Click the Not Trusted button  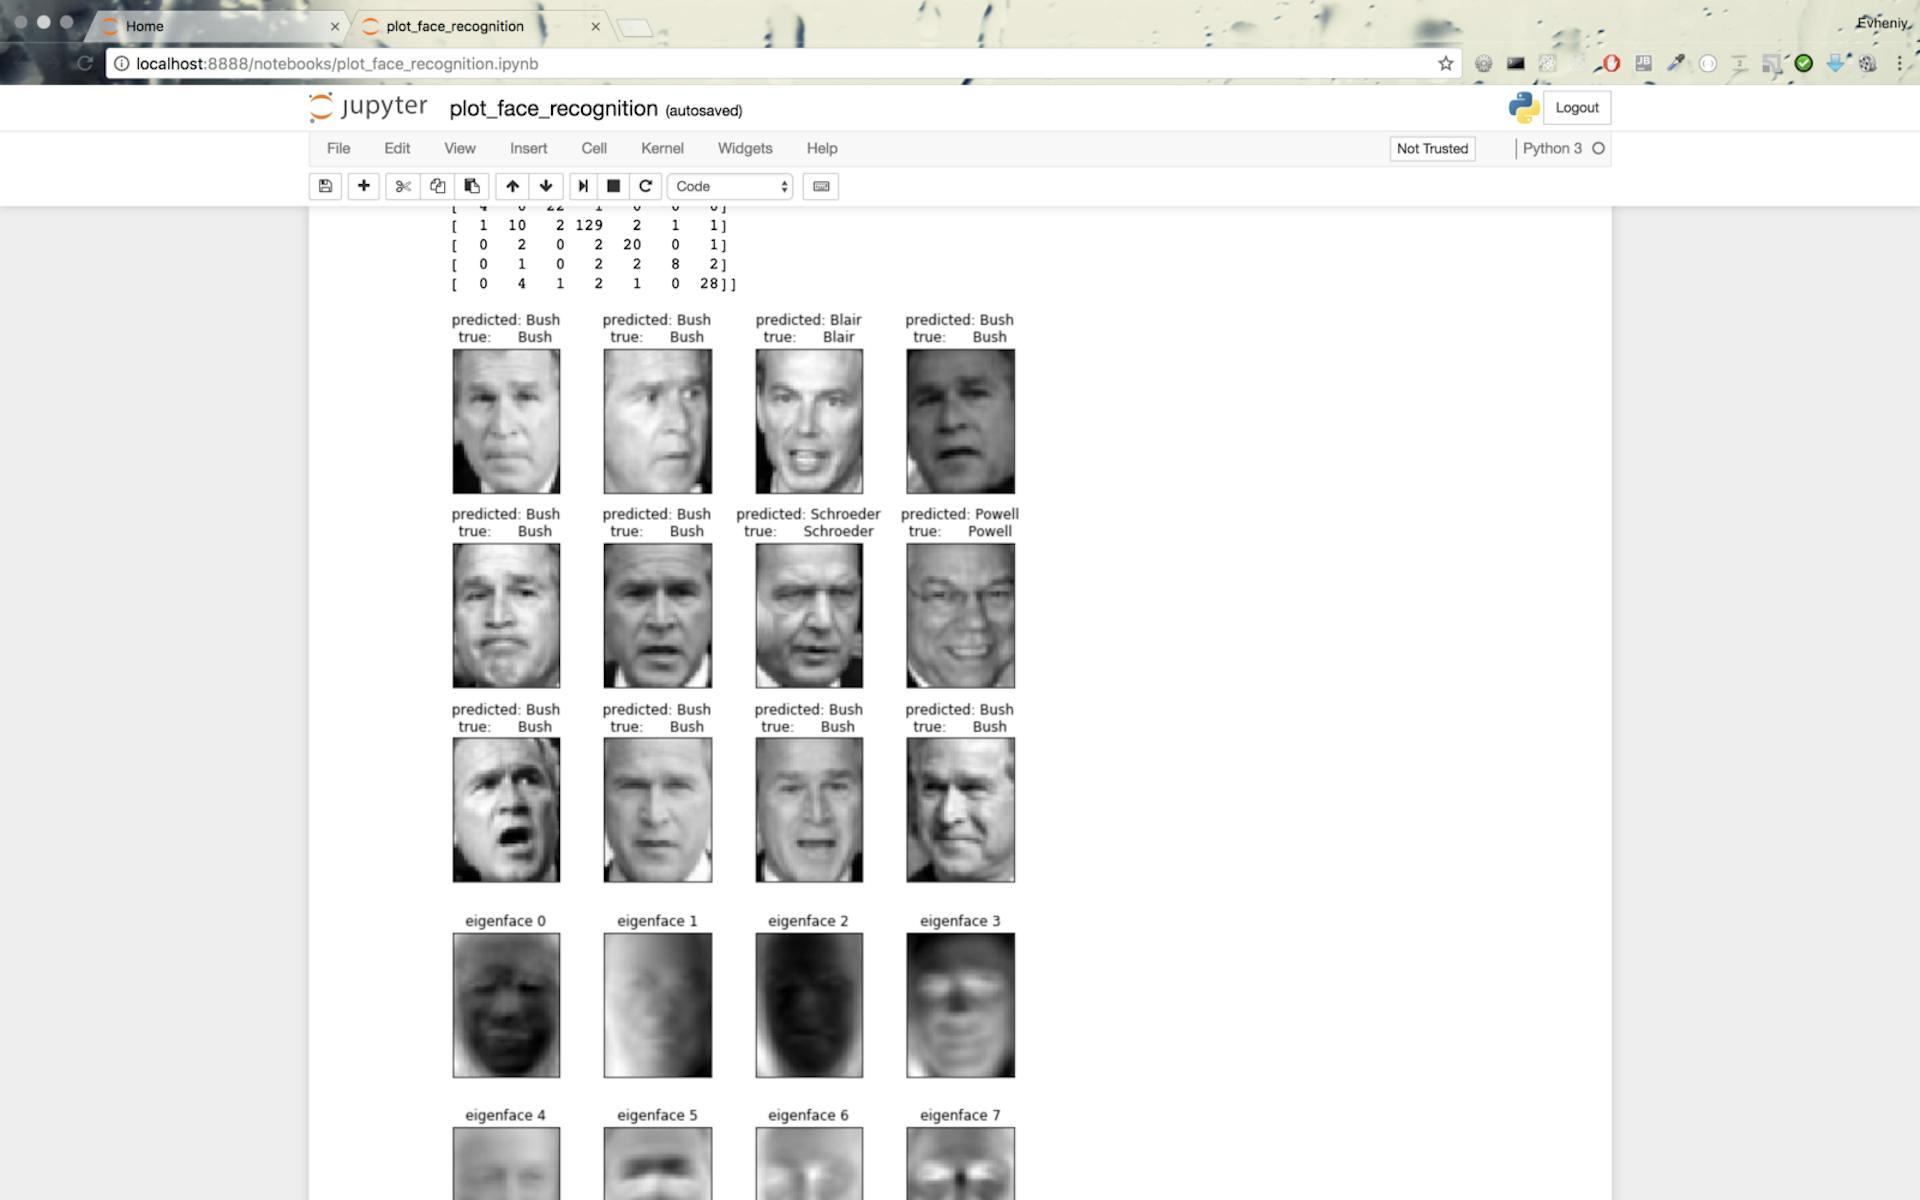point(1432,148)
